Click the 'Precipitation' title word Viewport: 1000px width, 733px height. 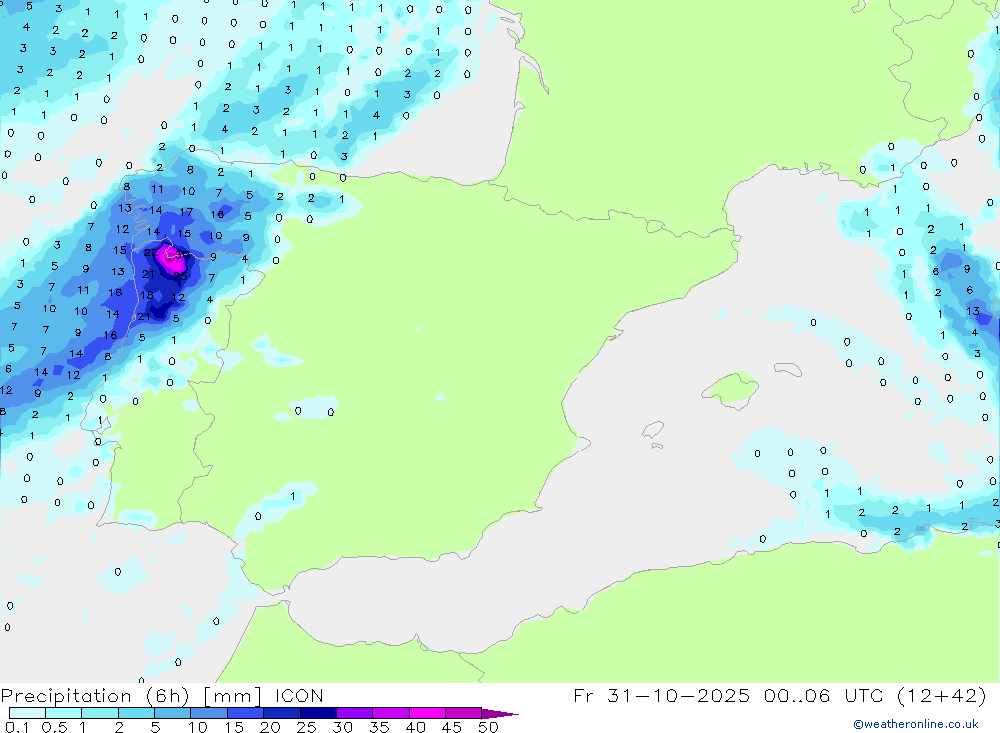pos(66,696)
